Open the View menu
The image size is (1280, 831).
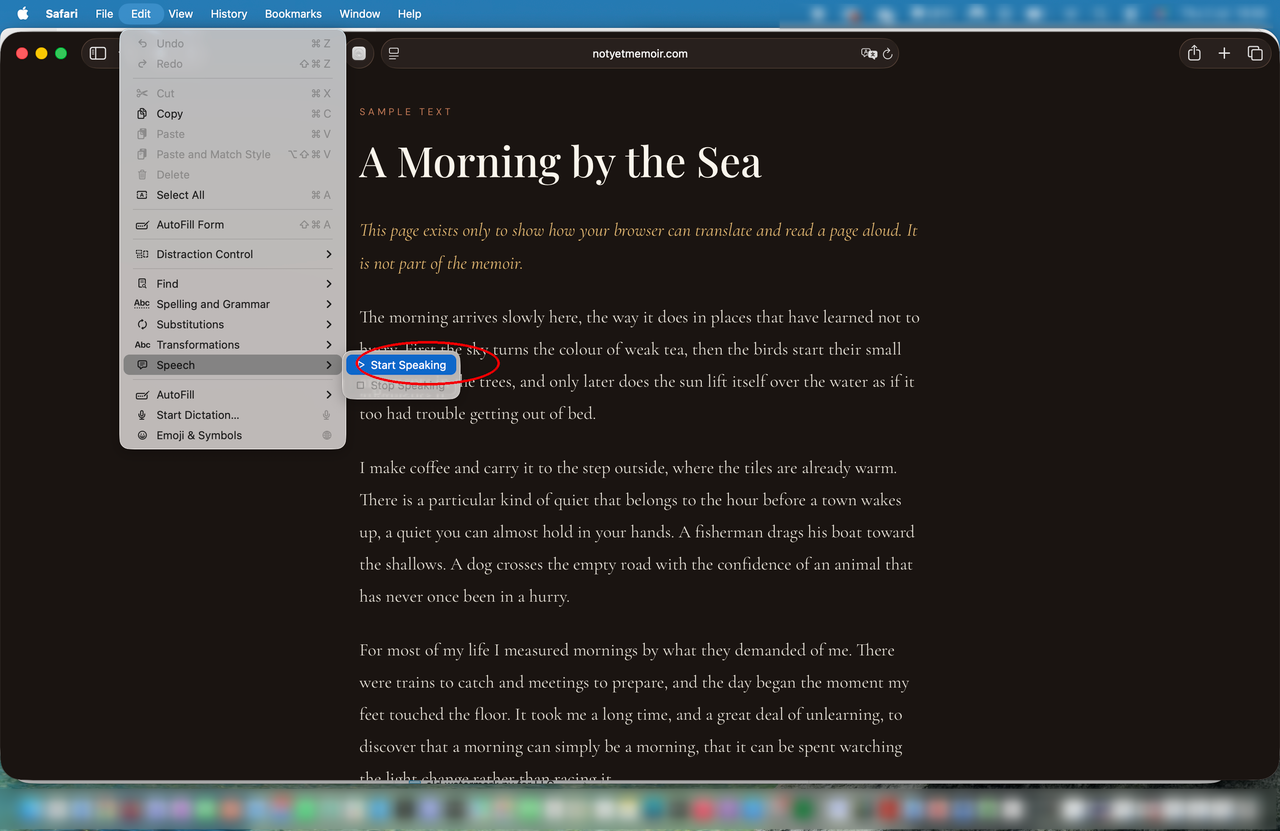tap(181, 14)
